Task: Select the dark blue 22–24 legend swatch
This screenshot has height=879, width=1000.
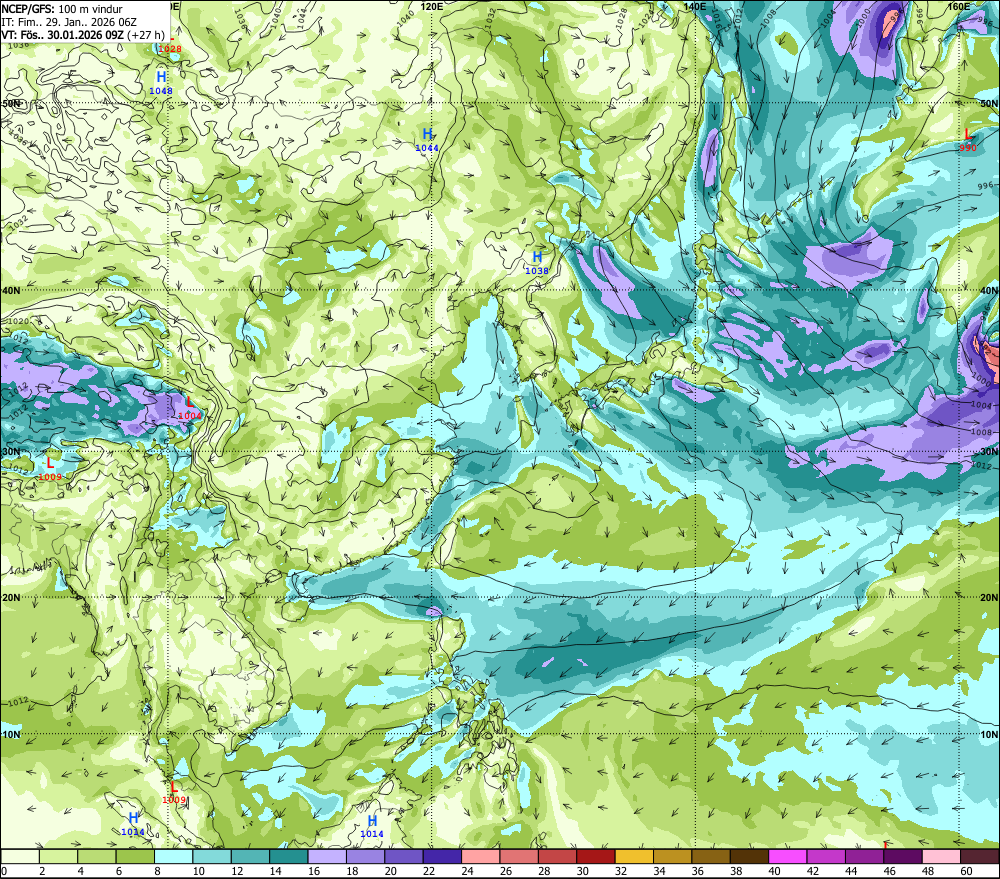Action: [443, 856]
